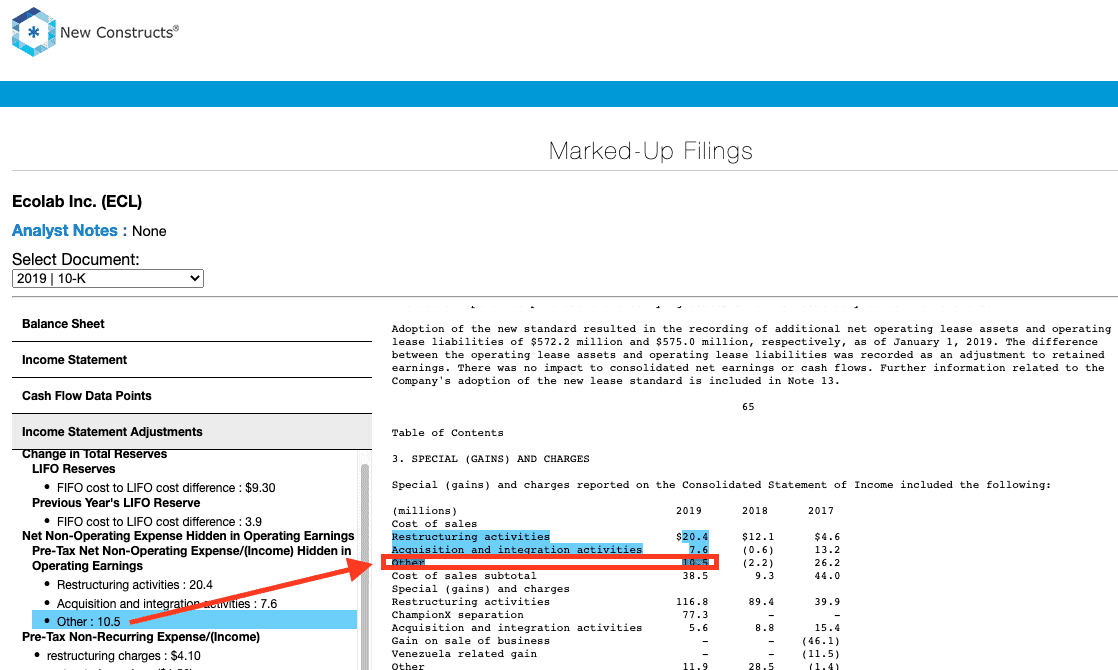The height and width of the screenshot is (670, 1118).
Task: Click the 'Net Non-Operating Expense Hidden in Operating Earnings' heading
Action: click(x=188, y=536)
